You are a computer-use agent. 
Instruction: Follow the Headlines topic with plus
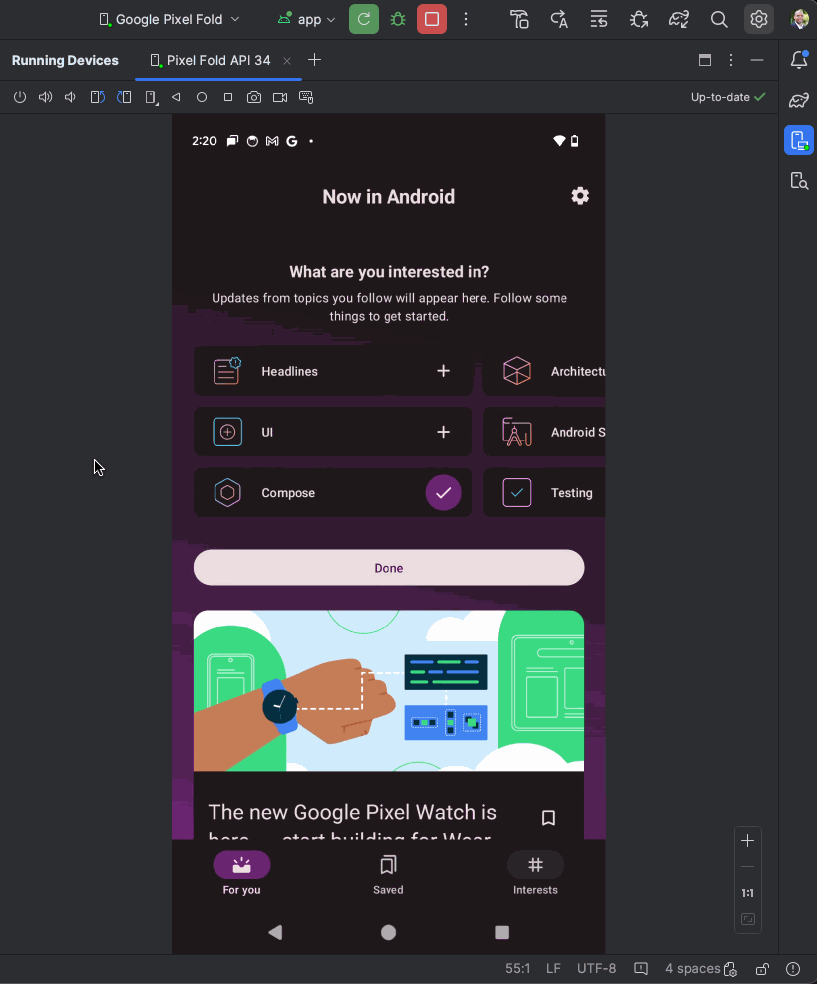click(443, 371)
